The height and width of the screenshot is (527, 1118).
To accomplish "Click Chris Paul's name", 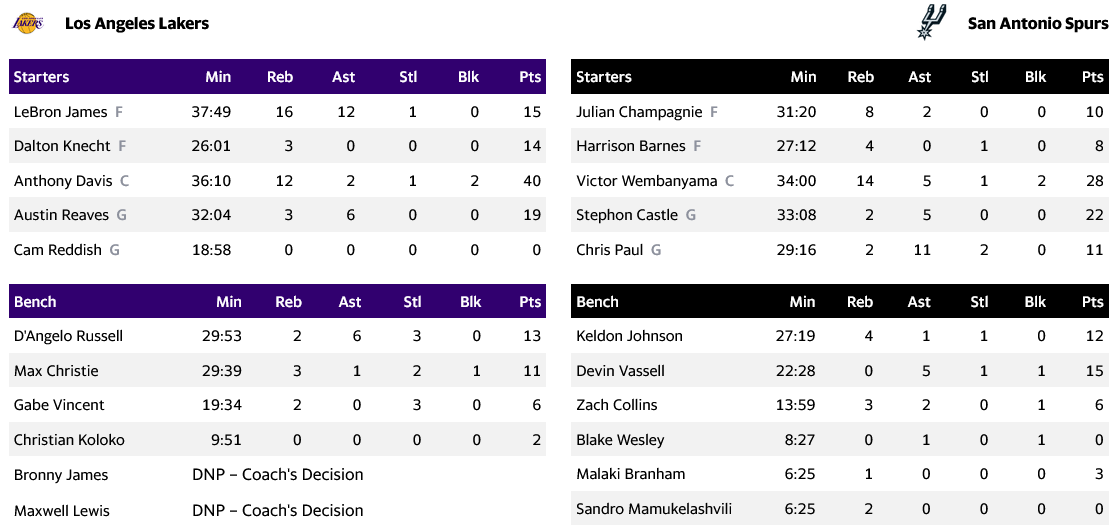I will point(609,250).
